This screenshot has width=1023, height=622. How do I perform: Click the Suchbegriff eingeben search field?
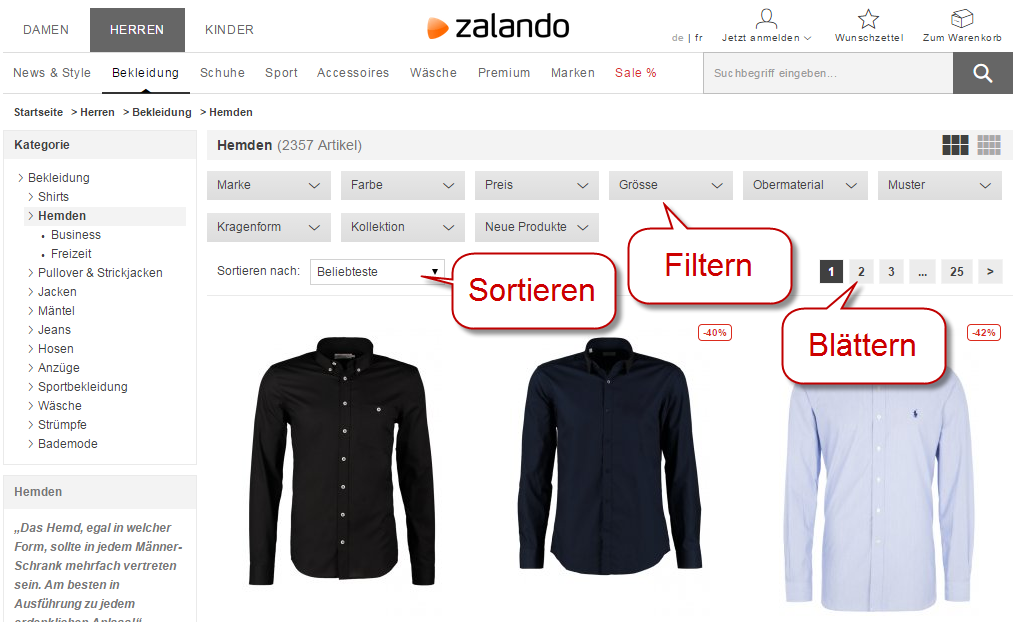pyautogui.click(x=828, y=73)
